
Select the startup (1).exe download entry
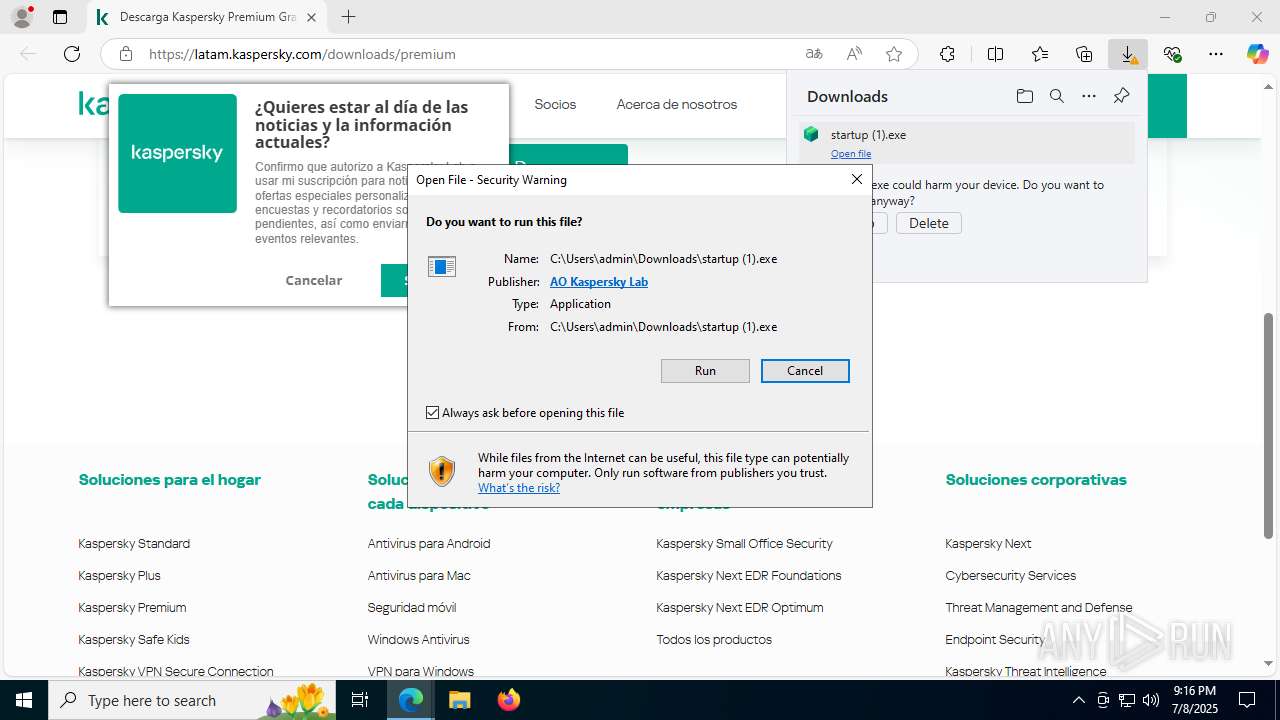tap(966, 142)
